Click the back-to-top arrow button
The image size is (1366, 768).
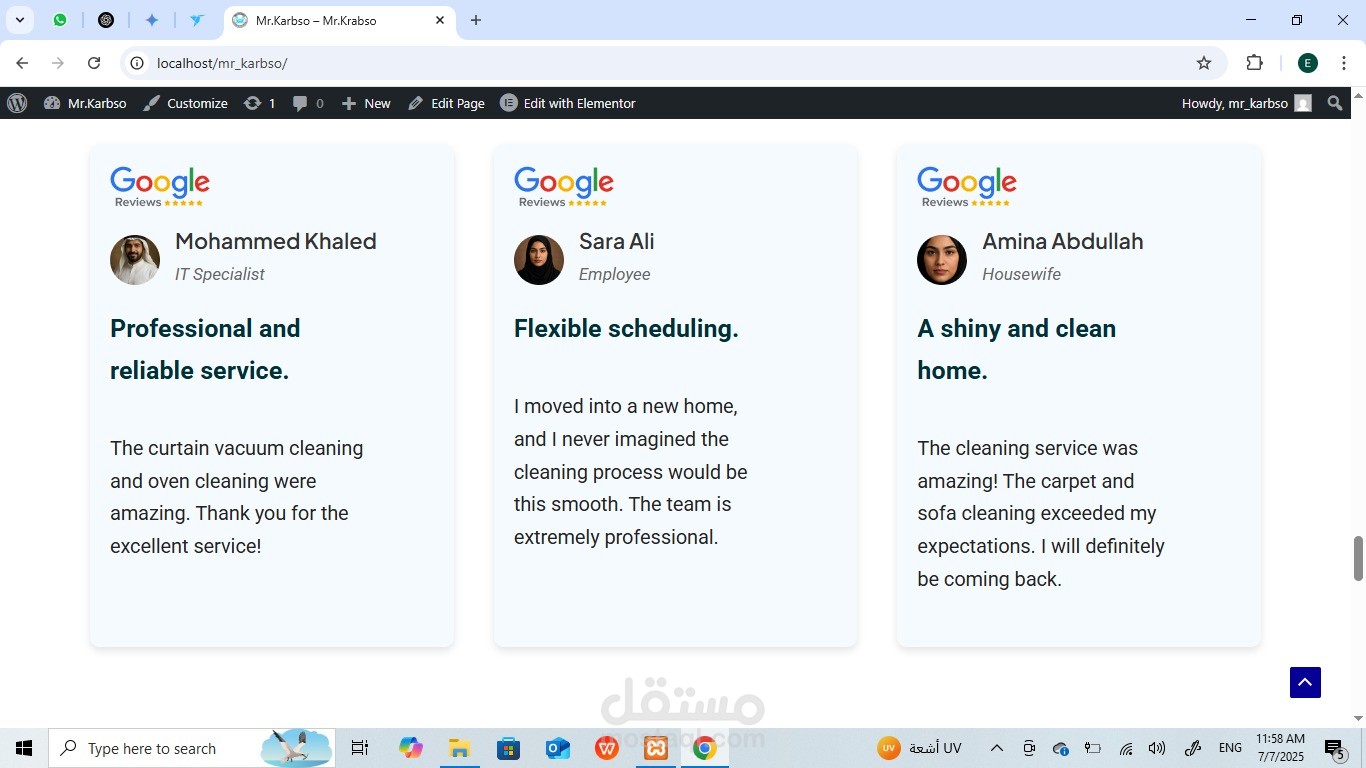pyautogui.click(x=1305, y=682)
